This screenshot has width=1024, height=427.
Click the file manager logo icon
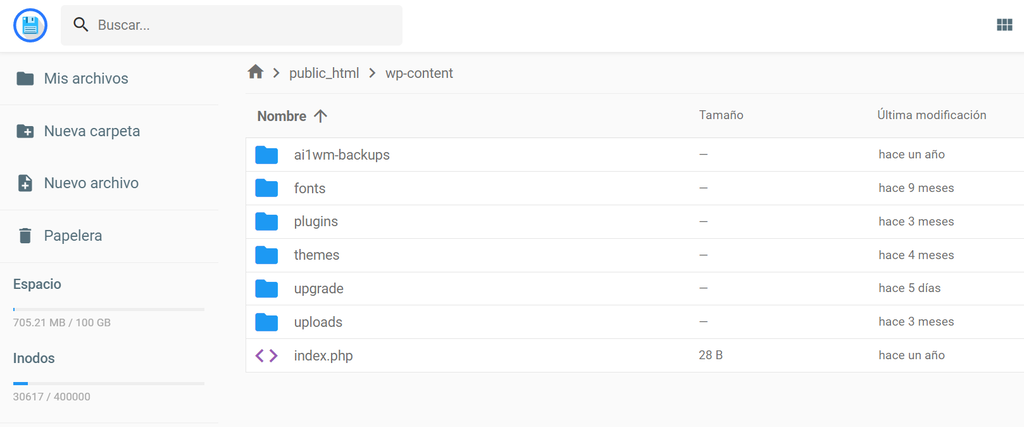coord(31,25)
